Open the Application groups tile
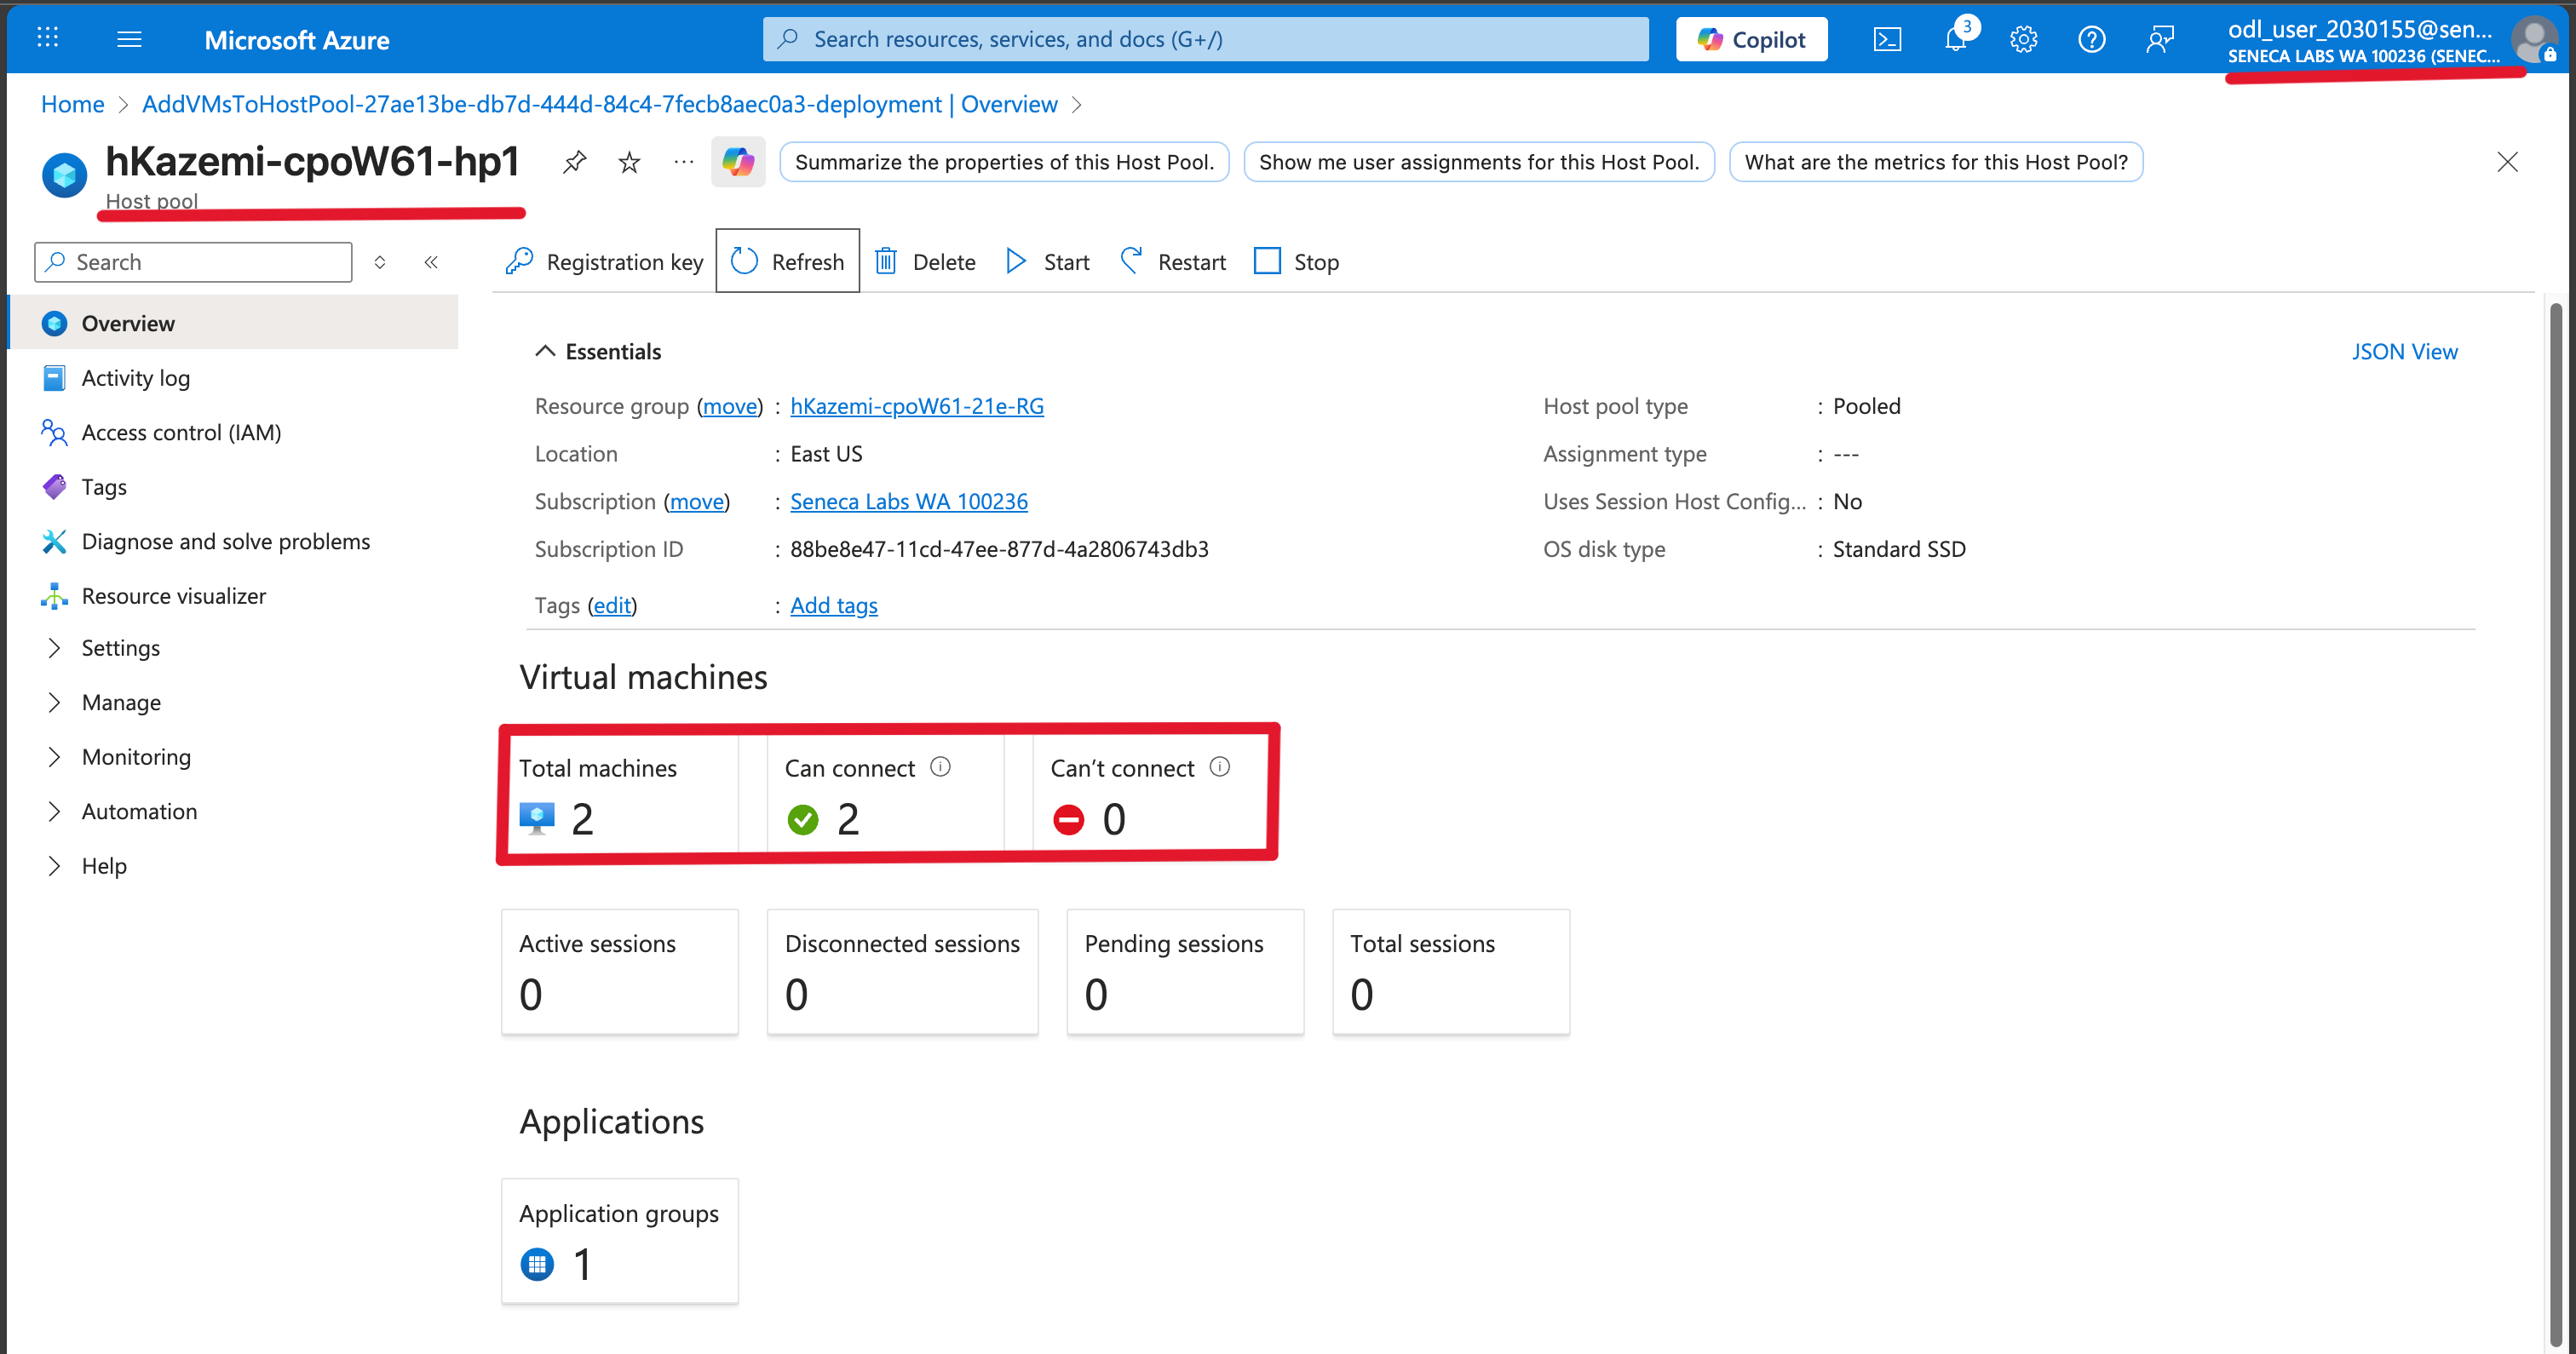The height and width of the screenshot is (1354, 2576). point(620,1240)
